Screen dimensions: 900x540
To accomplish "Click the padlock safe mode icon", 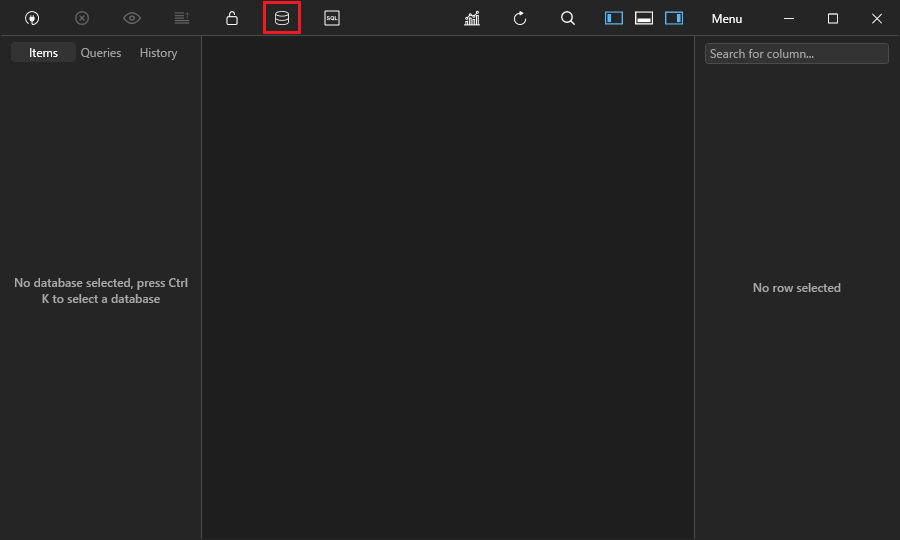I will tap(232, 18).
